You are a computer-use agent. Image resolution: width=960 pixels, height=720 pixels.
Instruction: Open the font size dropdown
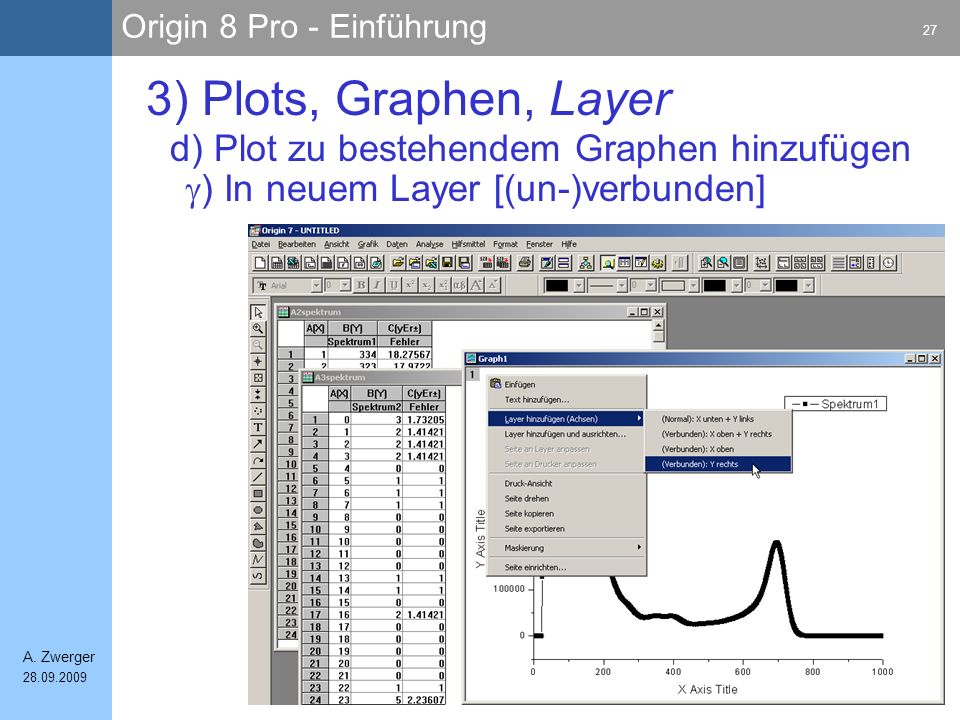pos(345,285)
